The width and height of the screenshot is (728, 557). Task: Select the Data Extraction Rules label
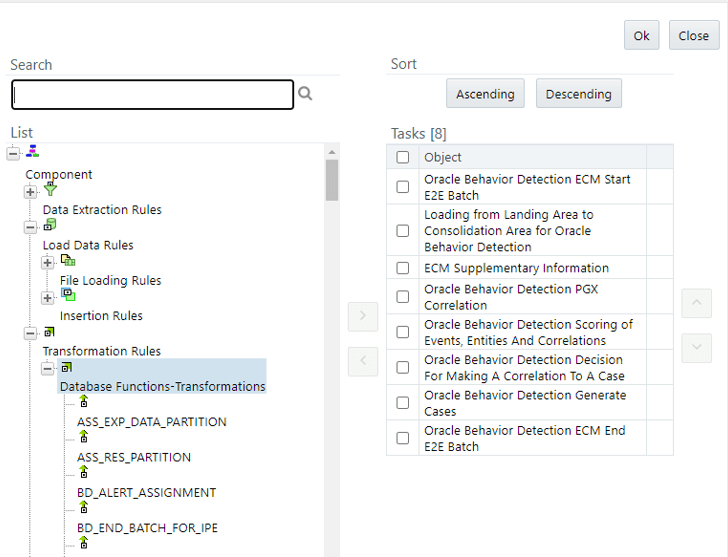point(102,210)
